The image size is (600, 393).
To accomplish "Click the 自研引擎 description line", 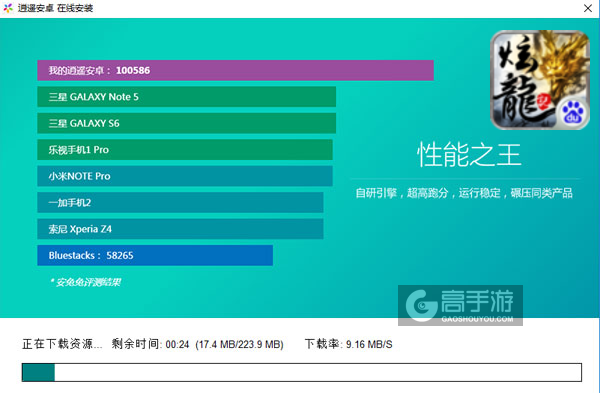I will click(464, 193).
